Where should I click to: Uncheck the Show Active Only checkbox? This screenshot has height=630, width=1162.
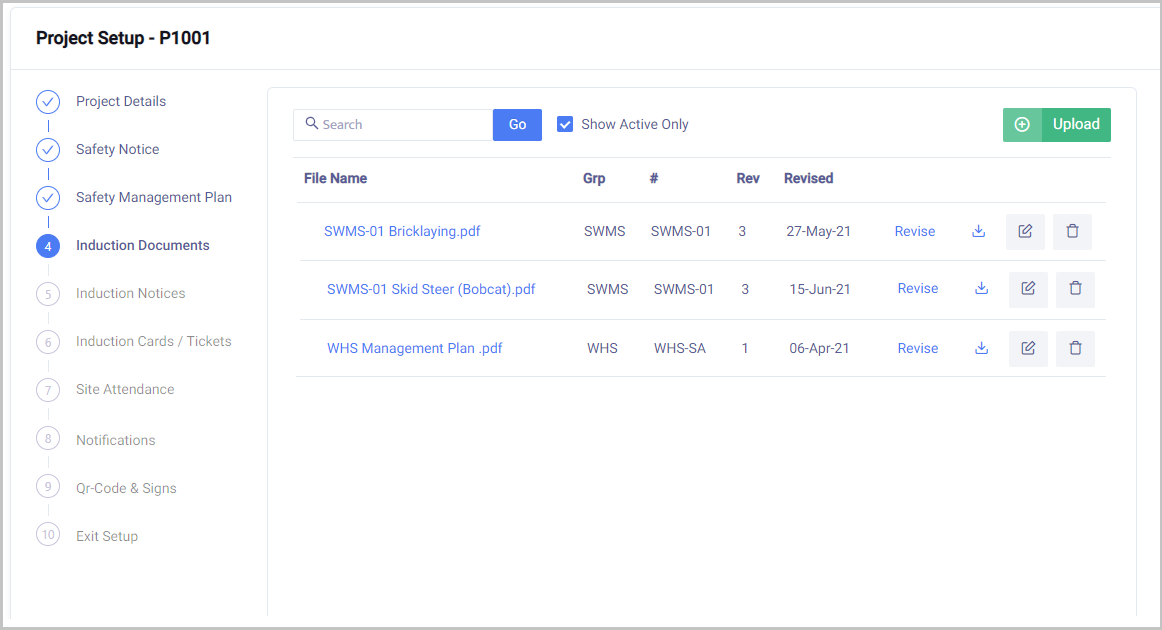coord(565,124)
